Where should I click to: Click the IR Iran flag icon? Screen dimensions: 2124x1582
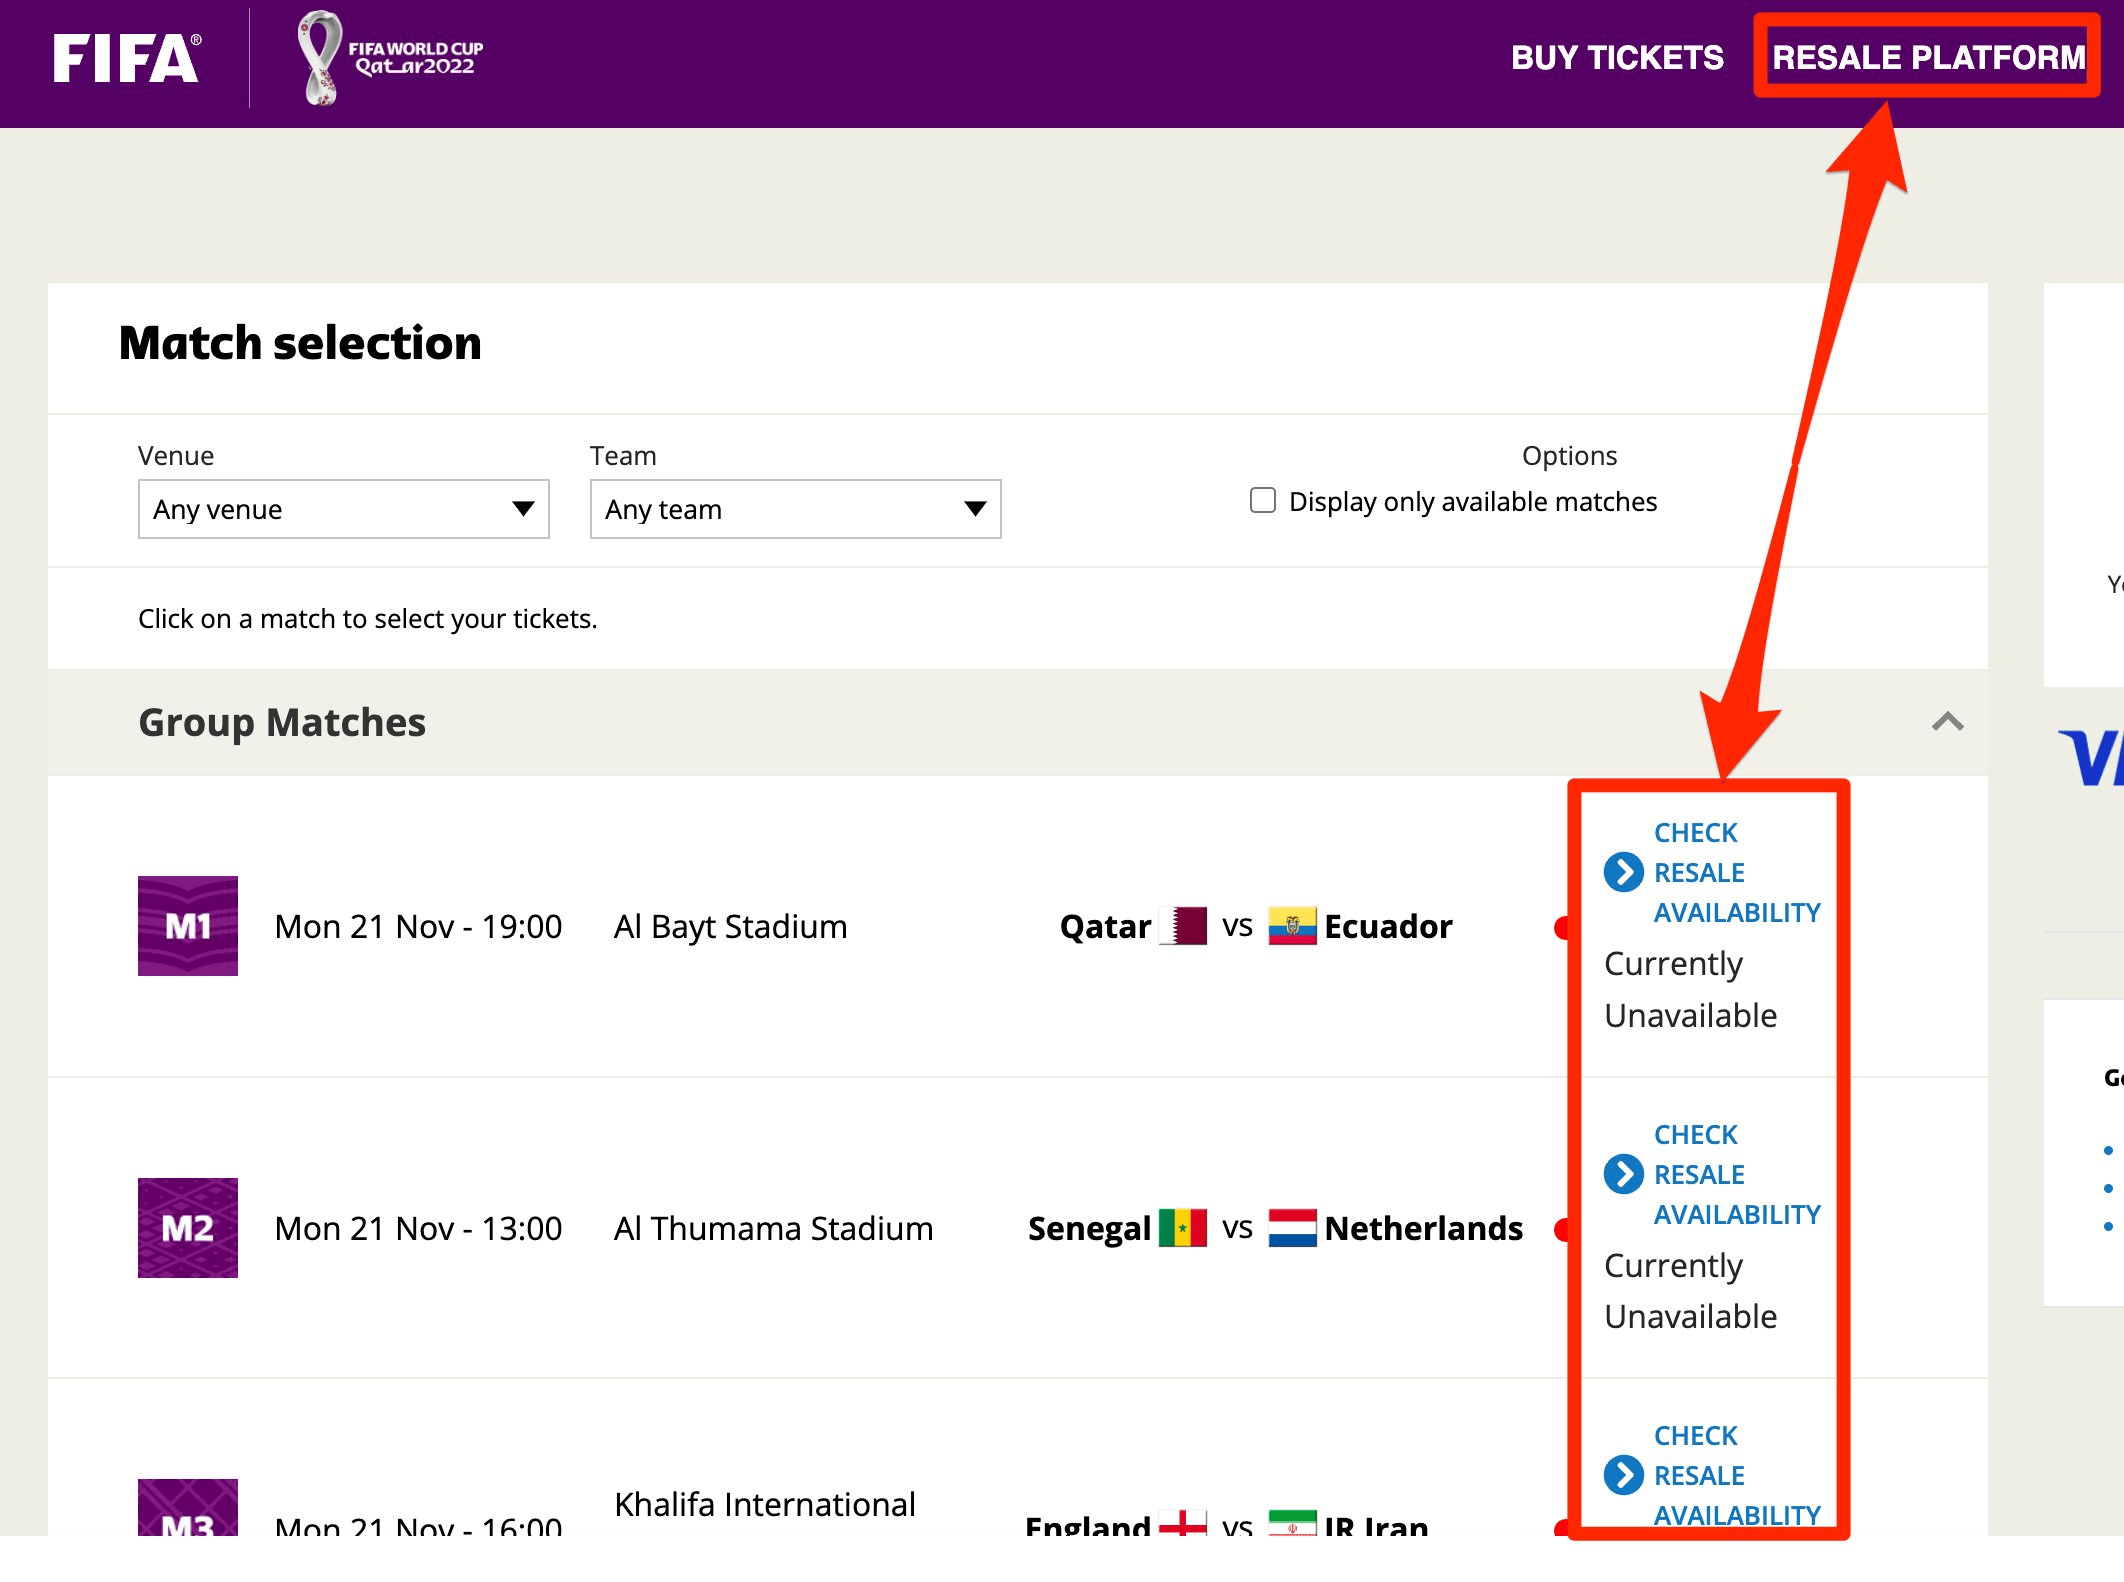(1292, 1523)
